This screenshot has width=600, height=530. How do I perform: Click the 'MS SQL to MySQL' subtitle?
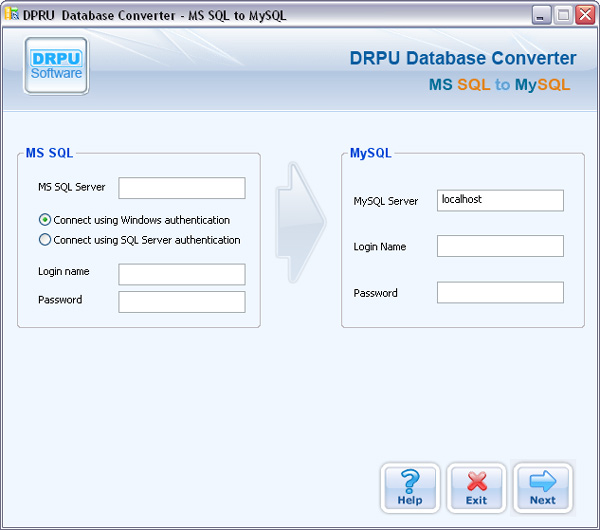pyautogui.click(x=499, y=85)
